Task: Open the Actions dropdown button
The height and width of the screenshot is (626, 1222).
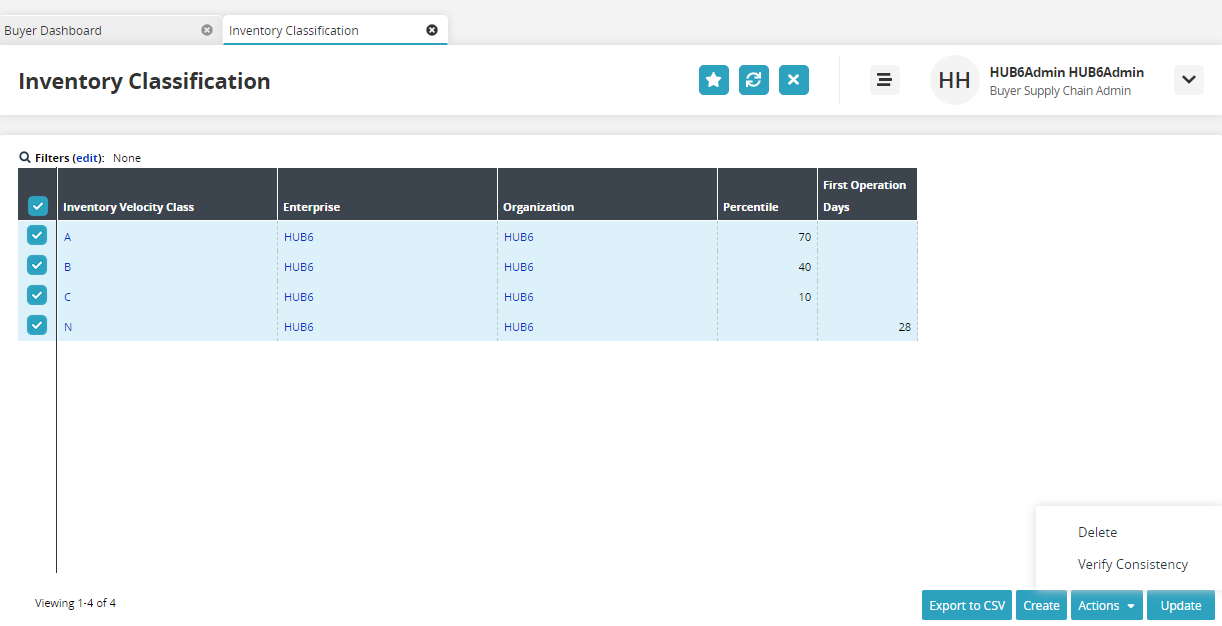Action: pos(1106,605)
